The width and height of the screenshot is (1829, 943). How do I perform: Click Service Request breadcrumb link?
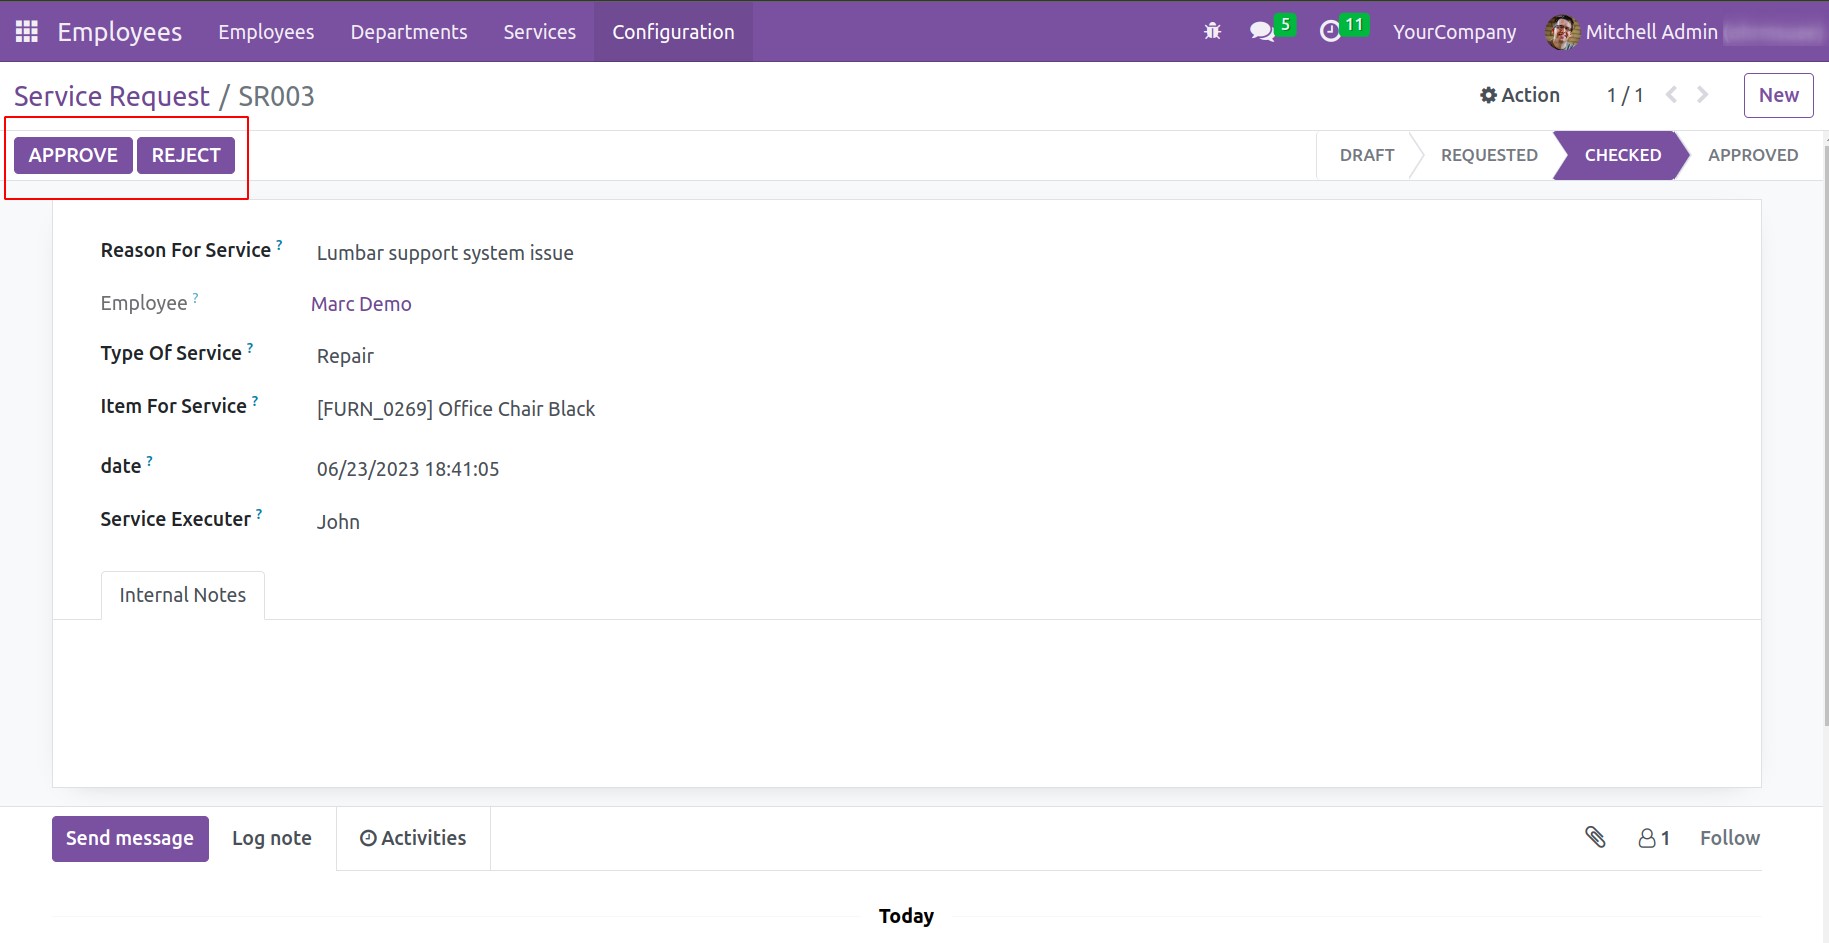(112, 96)
